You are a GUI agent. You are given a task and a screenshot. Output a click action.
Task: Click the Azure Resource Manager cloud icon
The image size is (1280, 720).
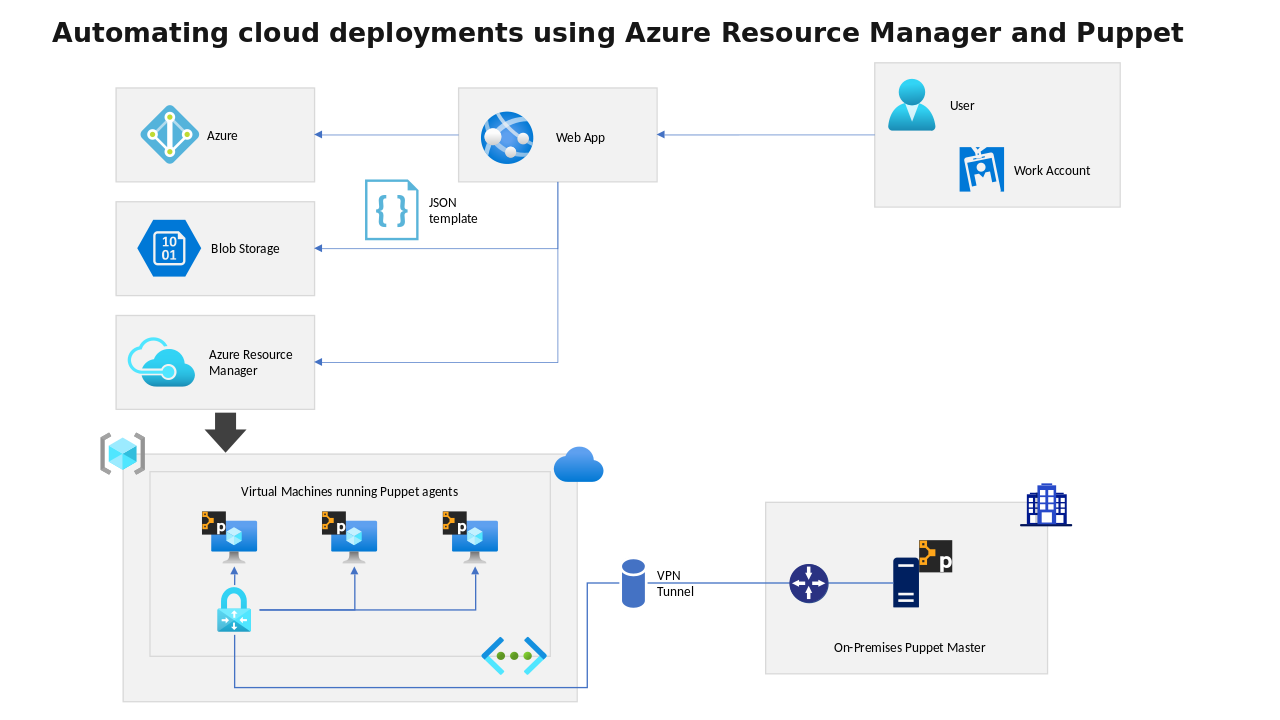161,362
